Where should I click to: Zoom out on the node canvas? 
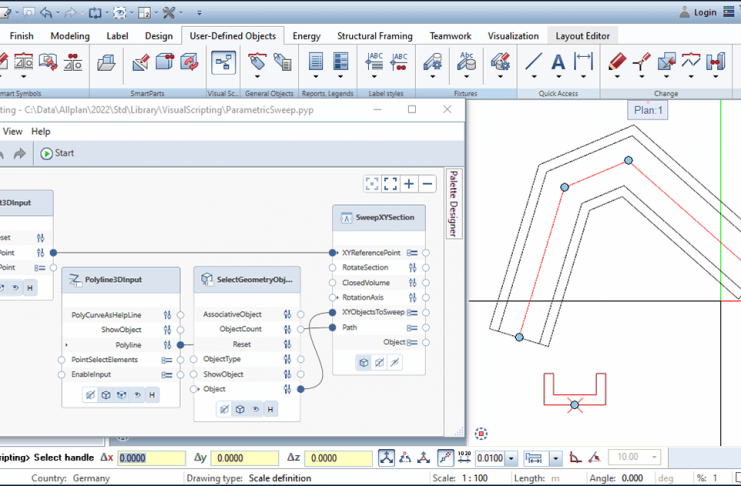point(427,184)
